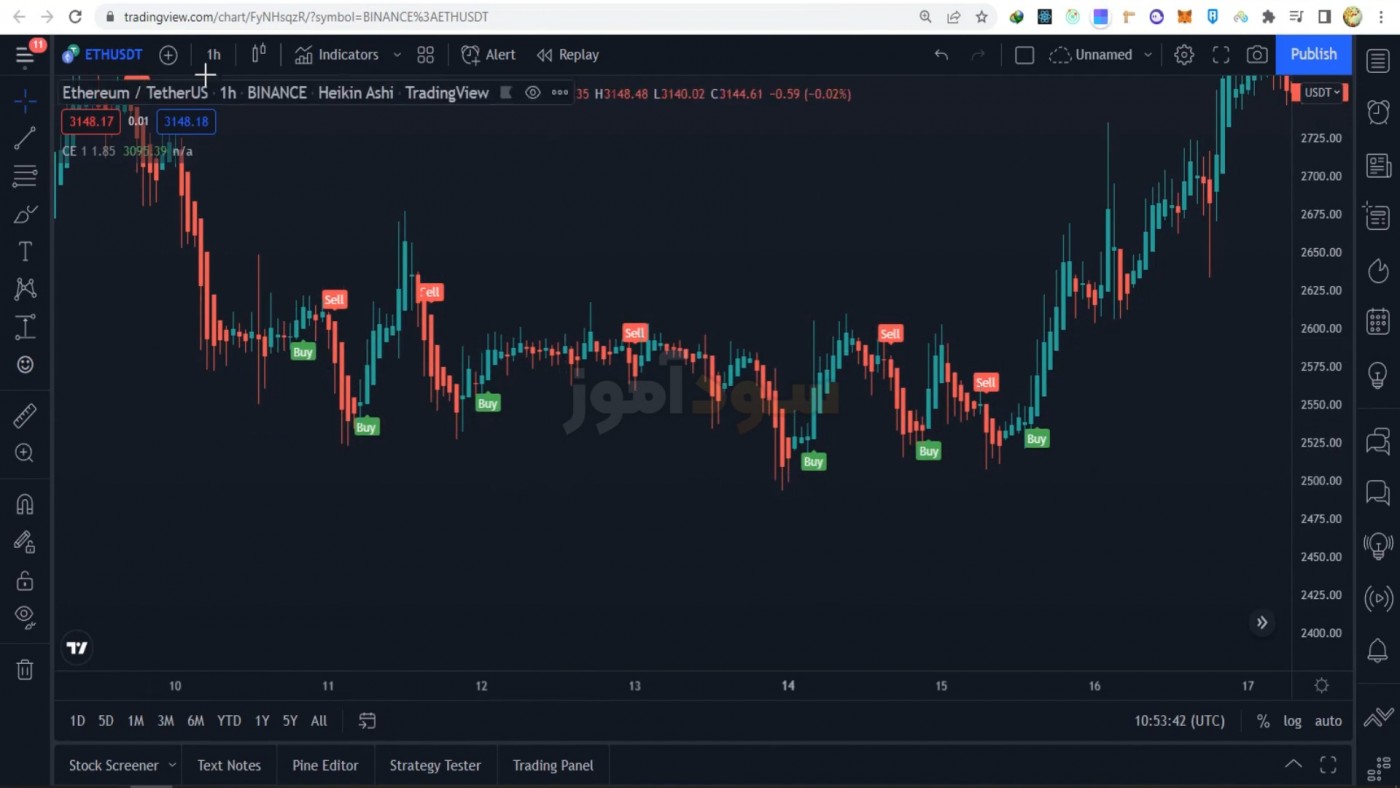Image resolution: width=1400 pixels, height=788 pixels.
Task: Open the Indicators dialog
Action: pyautogui.click(x=336, y=55)
